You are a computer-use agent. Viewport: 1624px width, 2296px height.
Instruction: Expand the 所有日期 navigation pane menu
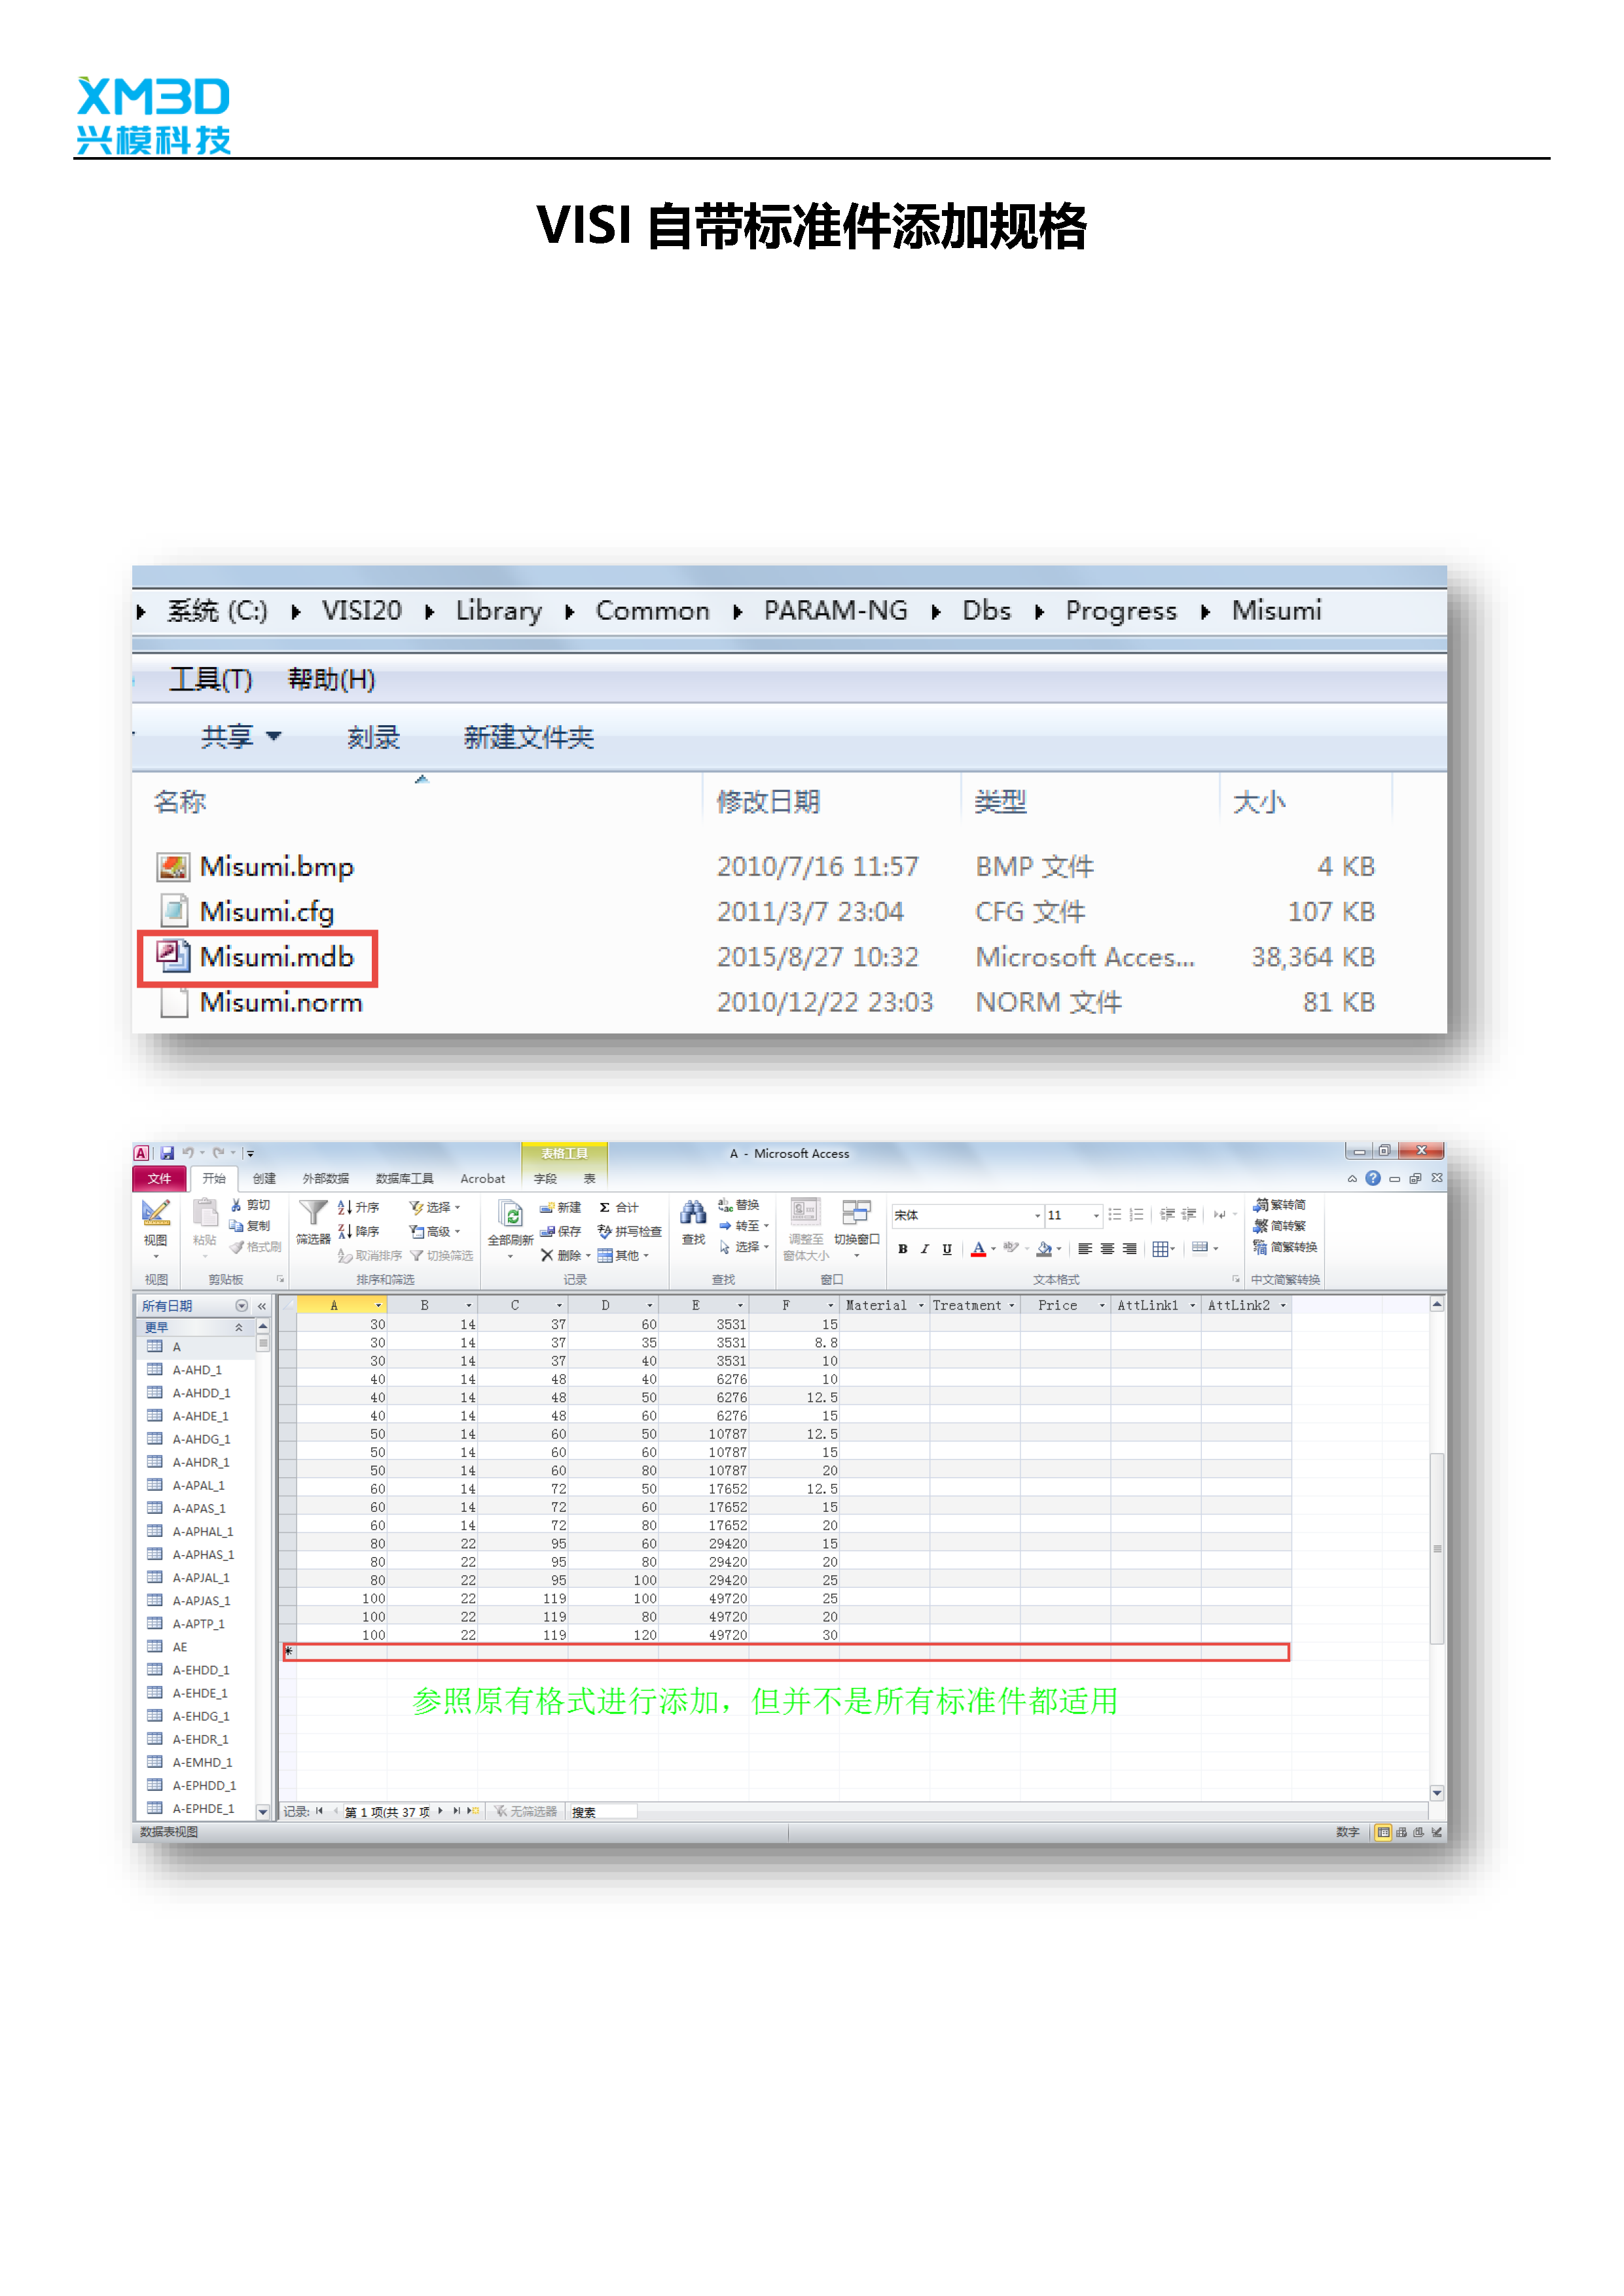pos(241,1305)
